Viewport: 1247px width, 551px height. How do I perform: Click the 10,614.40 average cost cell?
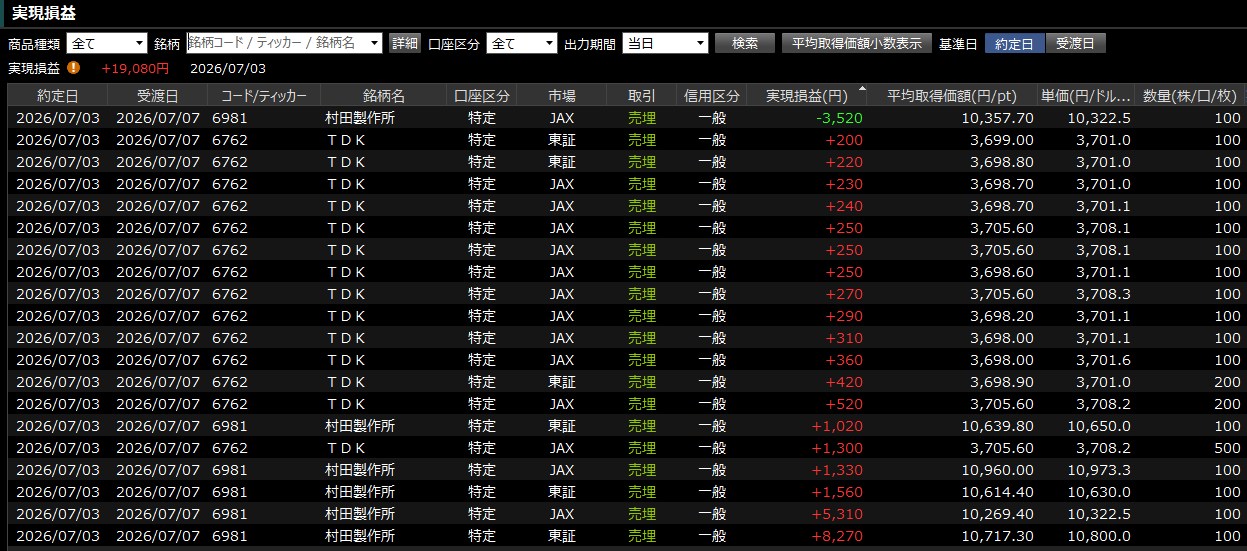(998, 492)
